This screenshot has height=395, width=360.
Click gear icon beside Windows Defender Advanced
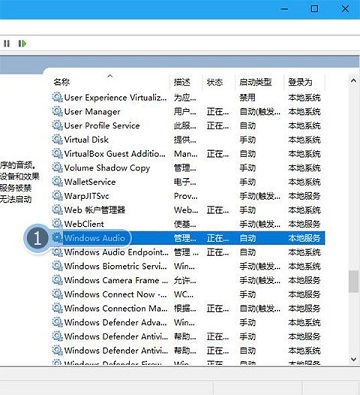pos(57,322)
